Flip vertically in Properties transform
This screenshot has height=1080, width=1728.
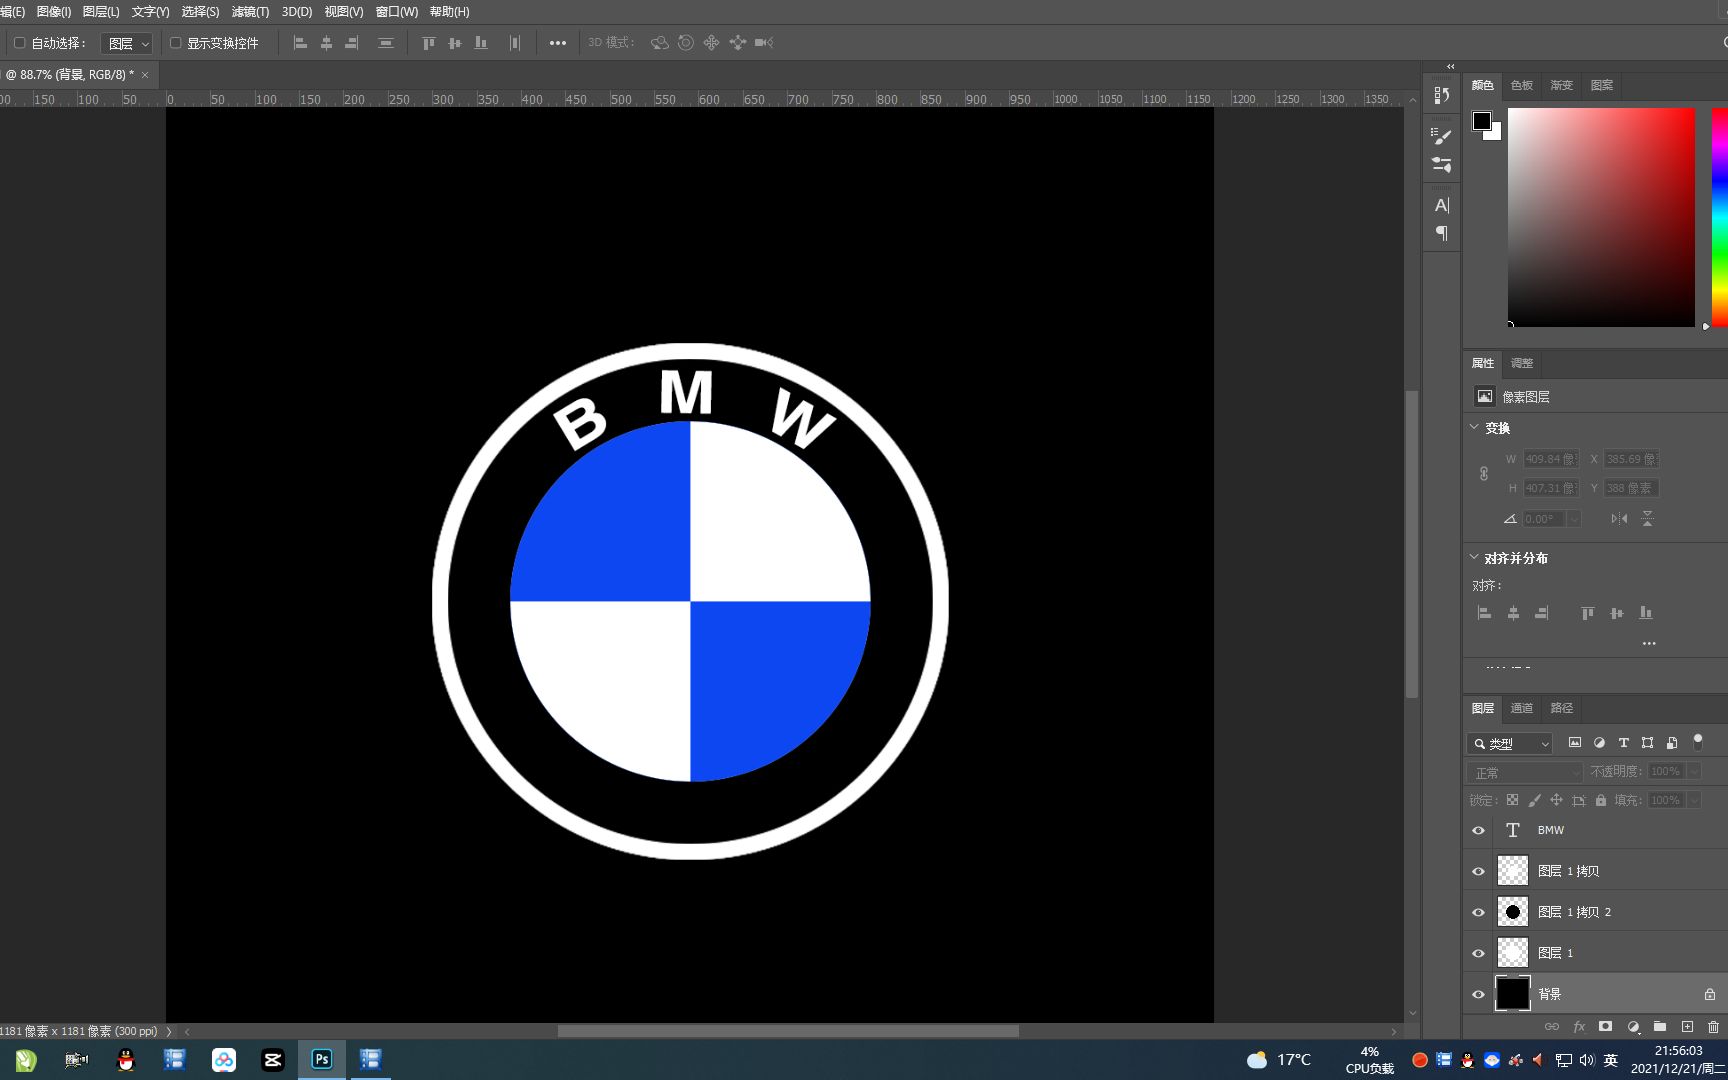tap(1647, 518)
